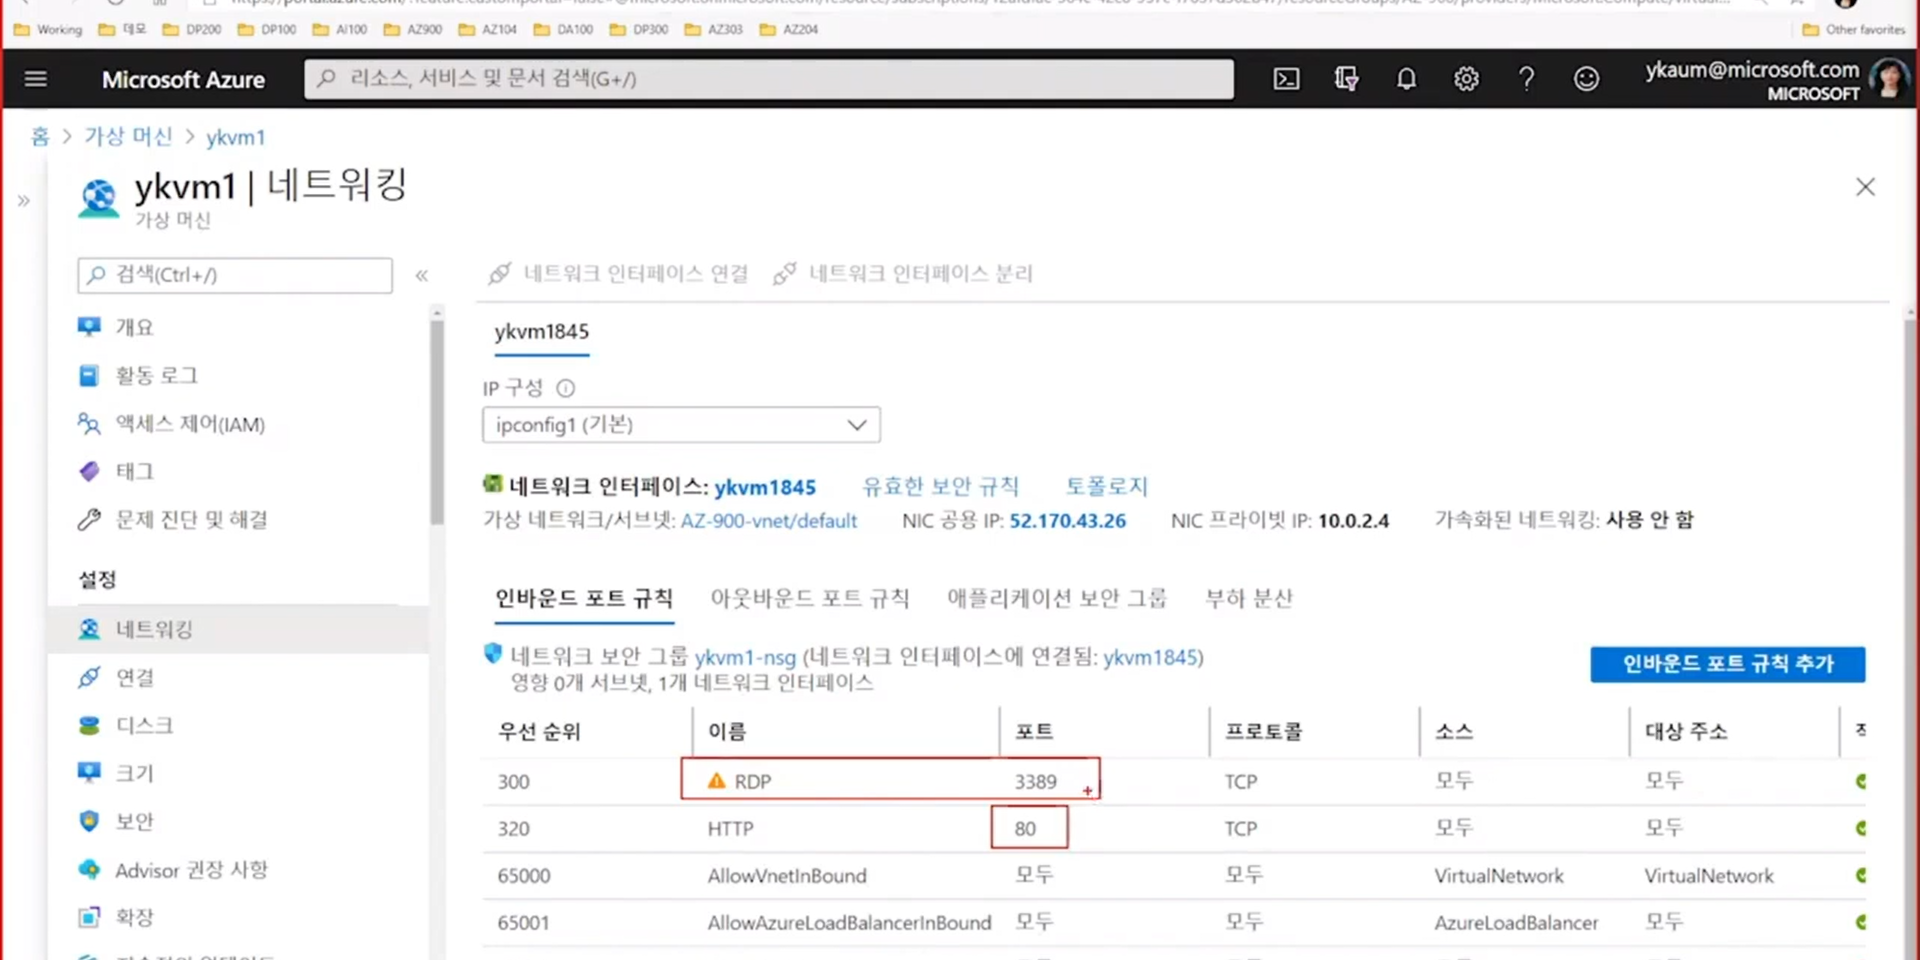Click 네트워크 인터페이스 연결 toolbar command
1920x960 pixels.
point(618,273)
